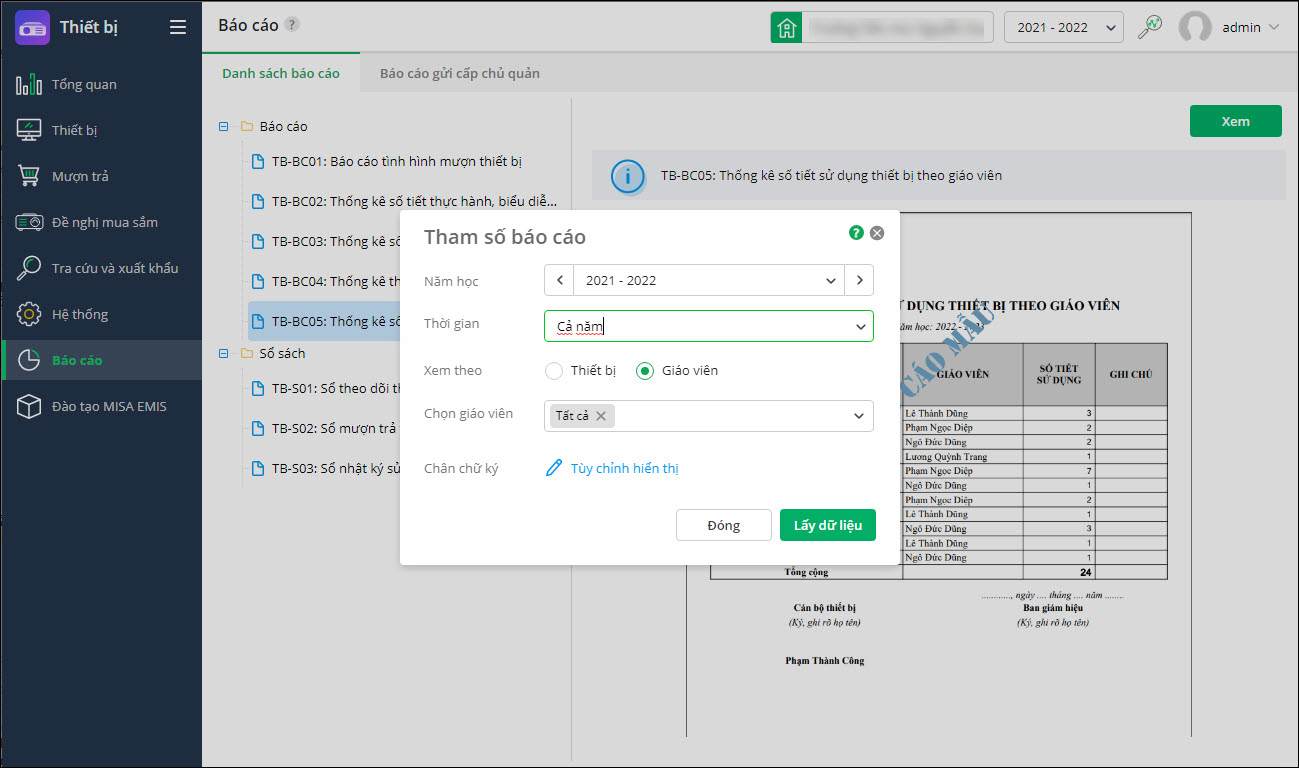This screenshot has height=768, width=1299.
Task: Click the Tra cứu magnifier icon
Action: 29,268
